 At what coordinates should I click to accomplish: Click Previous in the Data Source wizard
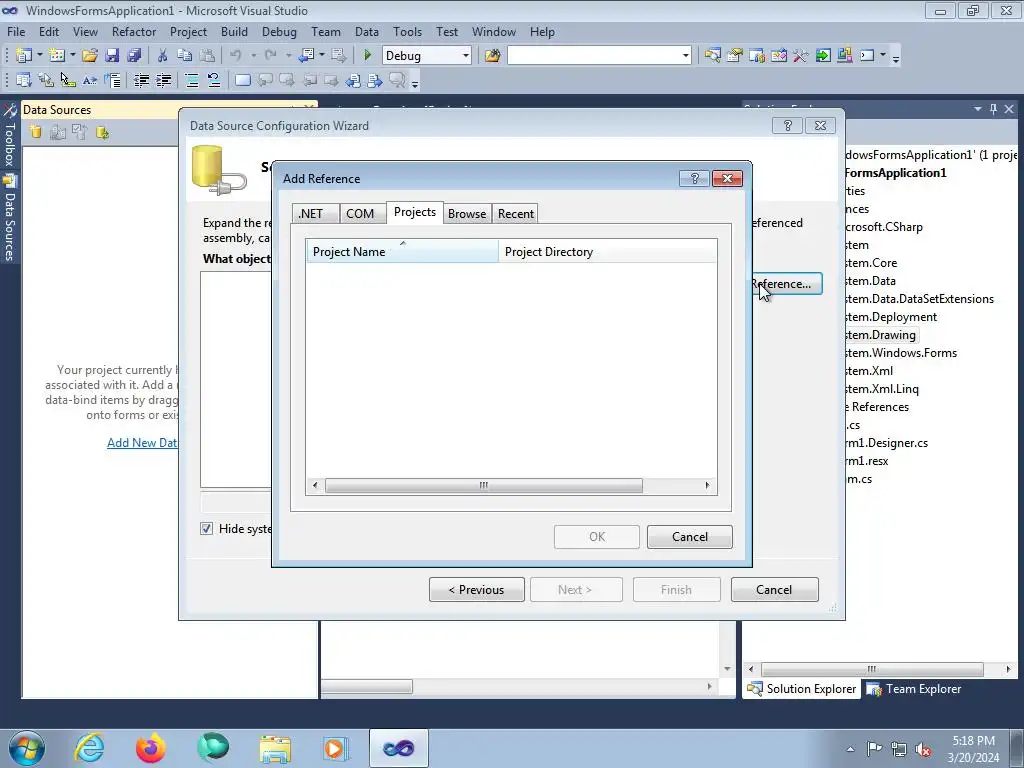(x=477, y=589)
